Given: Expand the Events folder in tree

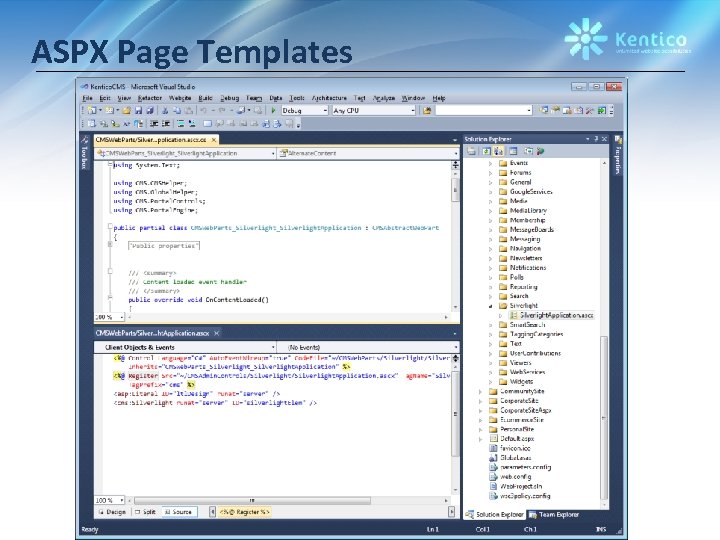Looking at the screenshot, I should 490,163.
